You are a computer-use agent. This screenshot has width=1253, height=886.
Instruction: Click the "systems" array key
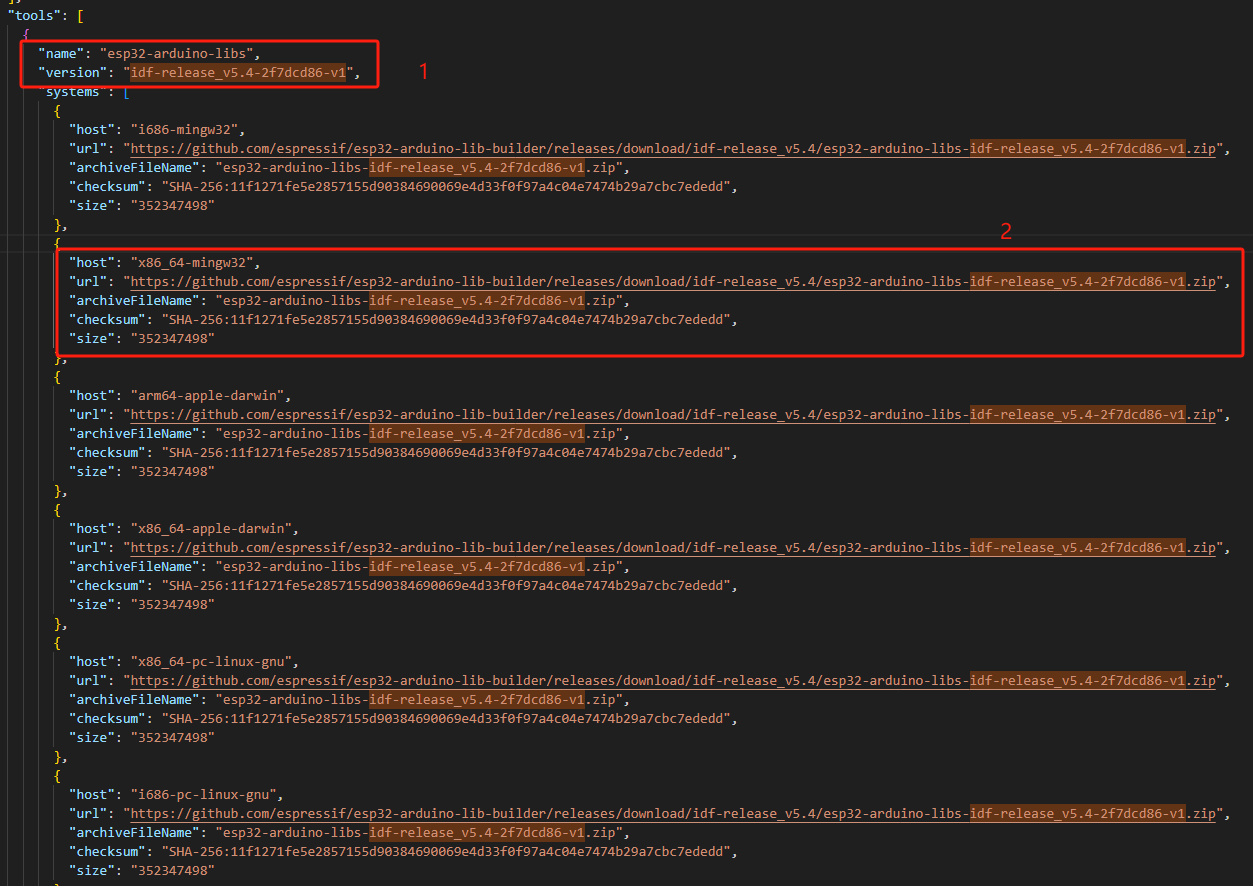(72, 91)
